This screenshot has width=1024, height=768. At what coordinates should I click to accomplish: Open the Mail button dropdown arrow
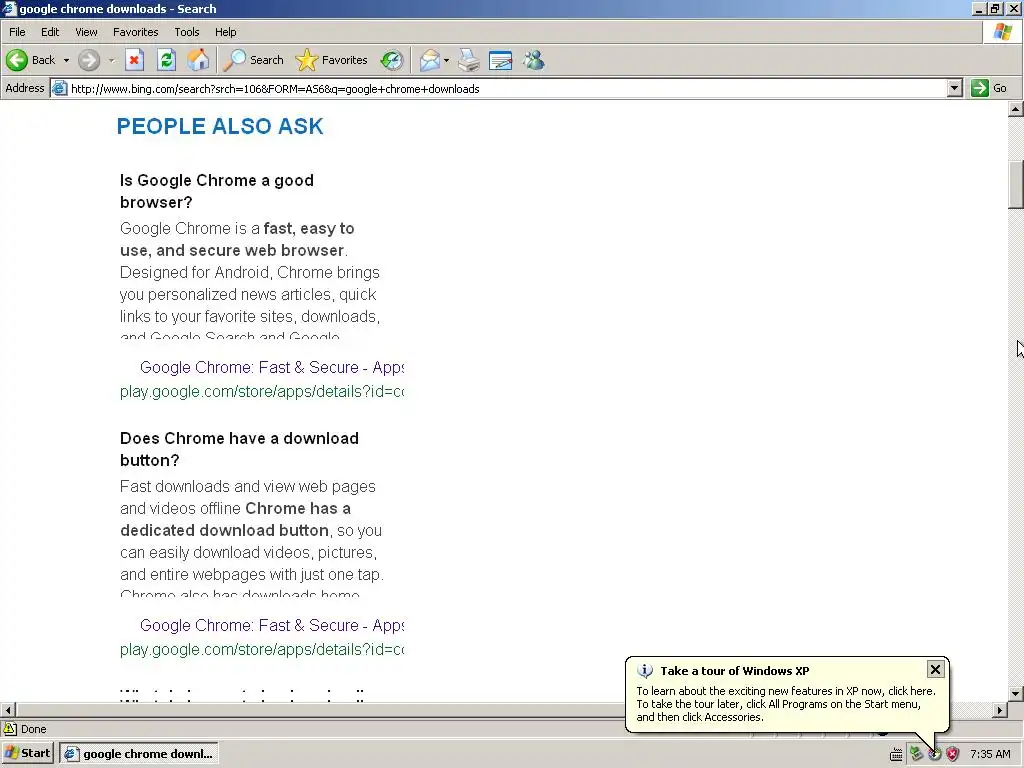point(447,60)
